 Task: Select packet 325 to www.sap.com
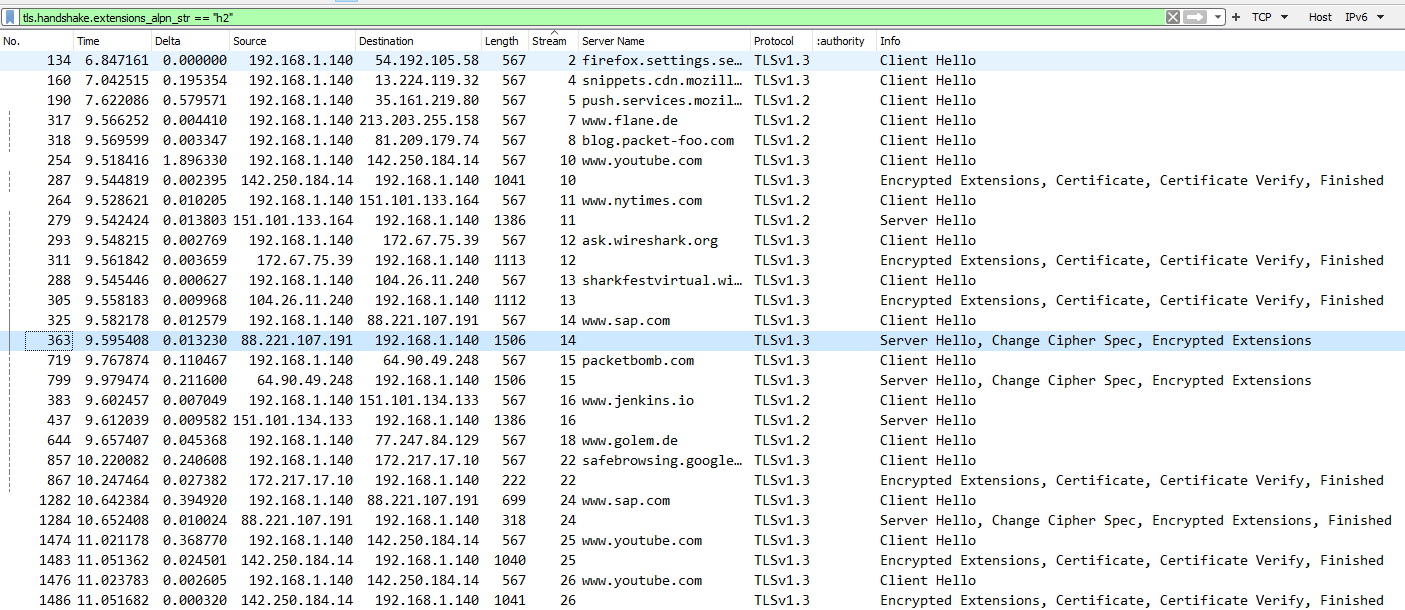click(702, 320)
